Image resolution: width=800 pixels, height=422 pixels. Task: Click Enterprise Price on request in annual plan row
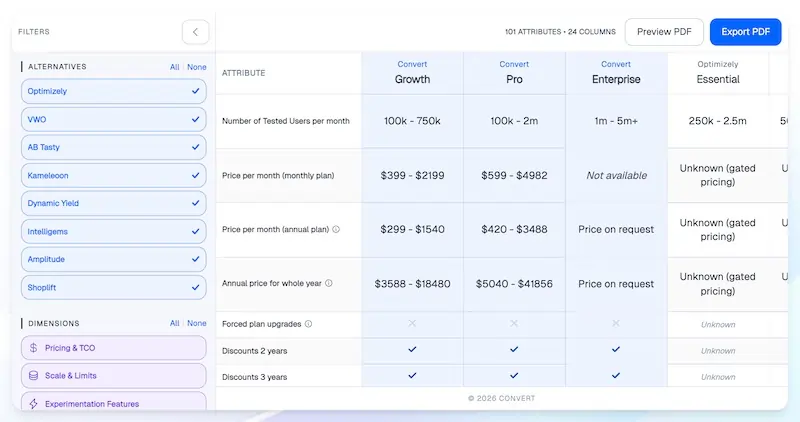pos(616,230)
